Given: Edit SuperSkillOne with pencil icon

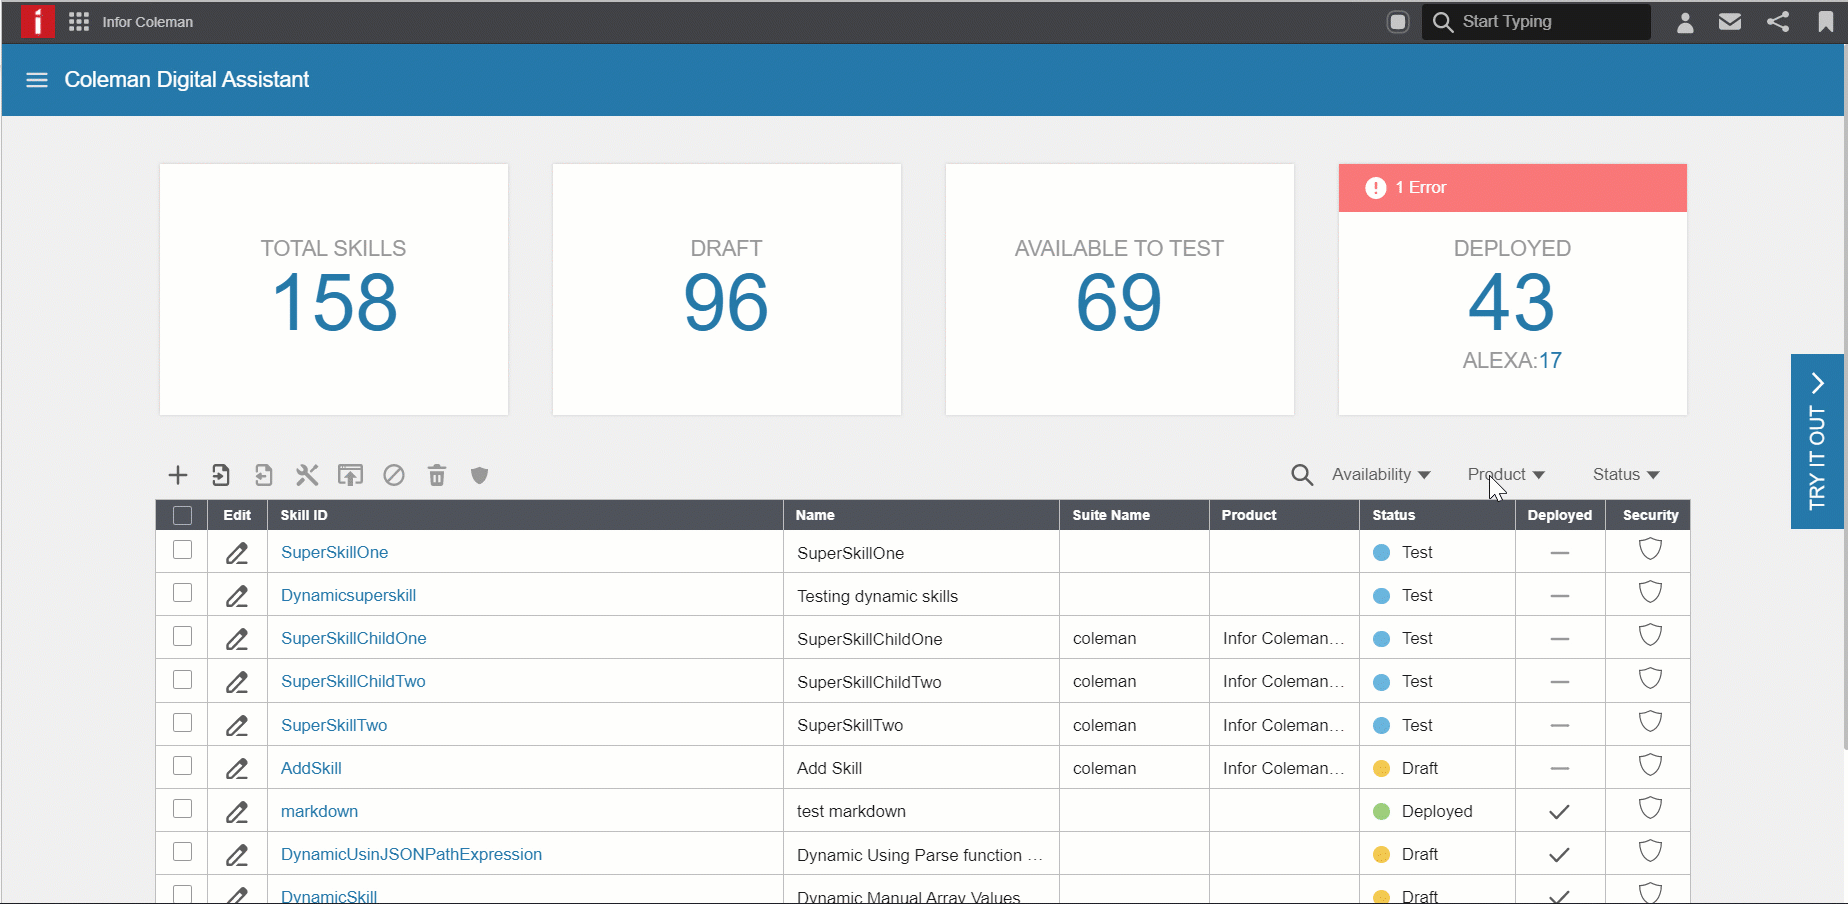Looking at the screenshot, I should (x=237, y=552).
